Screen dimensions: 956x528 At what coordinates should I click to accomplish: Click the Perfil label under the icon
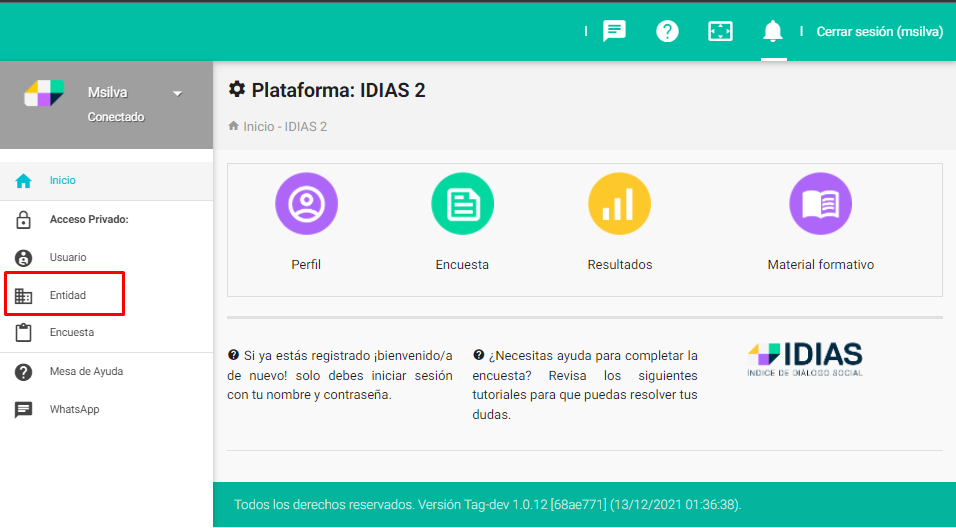306,265
